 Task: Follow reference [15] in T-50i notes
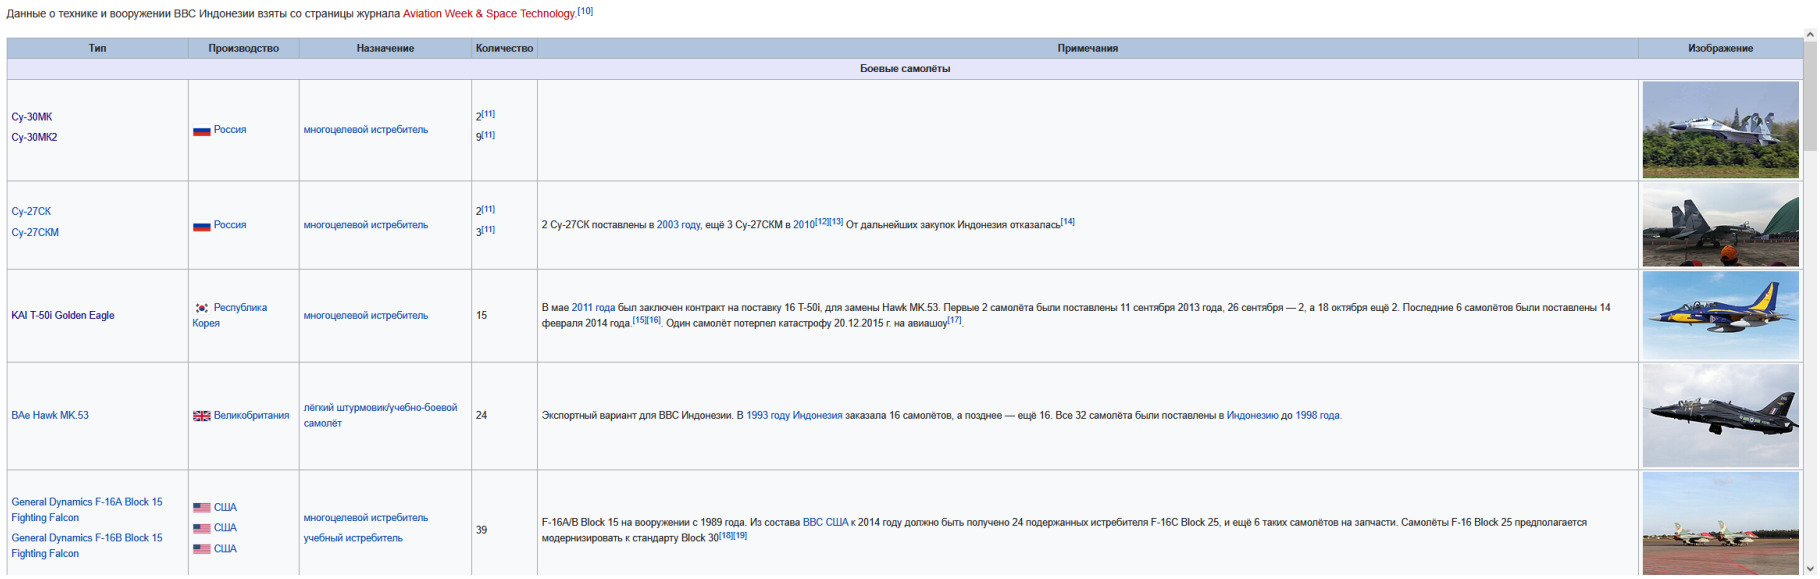pos(640,320)
